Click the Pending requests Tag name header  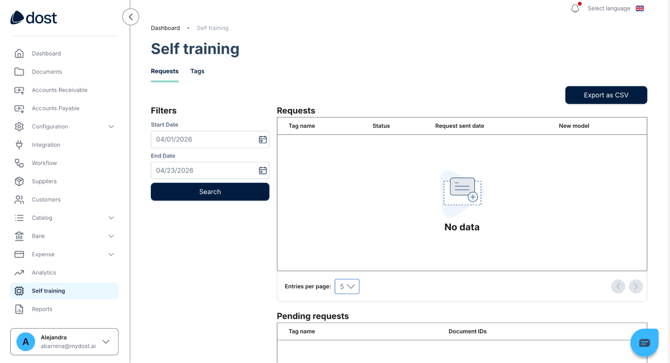[x=302, y=331]
